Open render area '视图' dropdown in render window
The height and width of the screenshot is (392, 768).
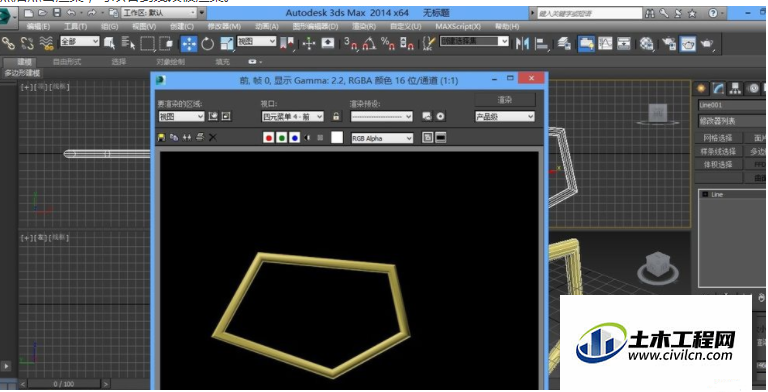pyautogui.click(x=181, y=117)
